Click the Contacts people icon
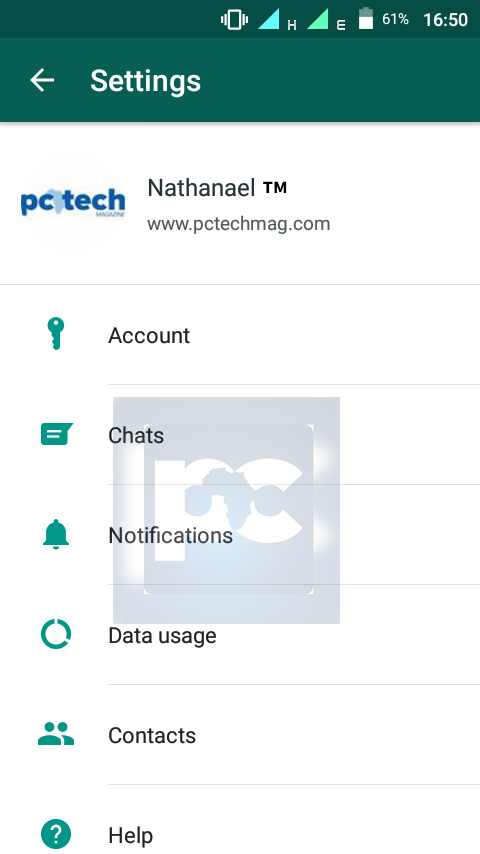Viewport: 480px width, 854px height. 56,734
